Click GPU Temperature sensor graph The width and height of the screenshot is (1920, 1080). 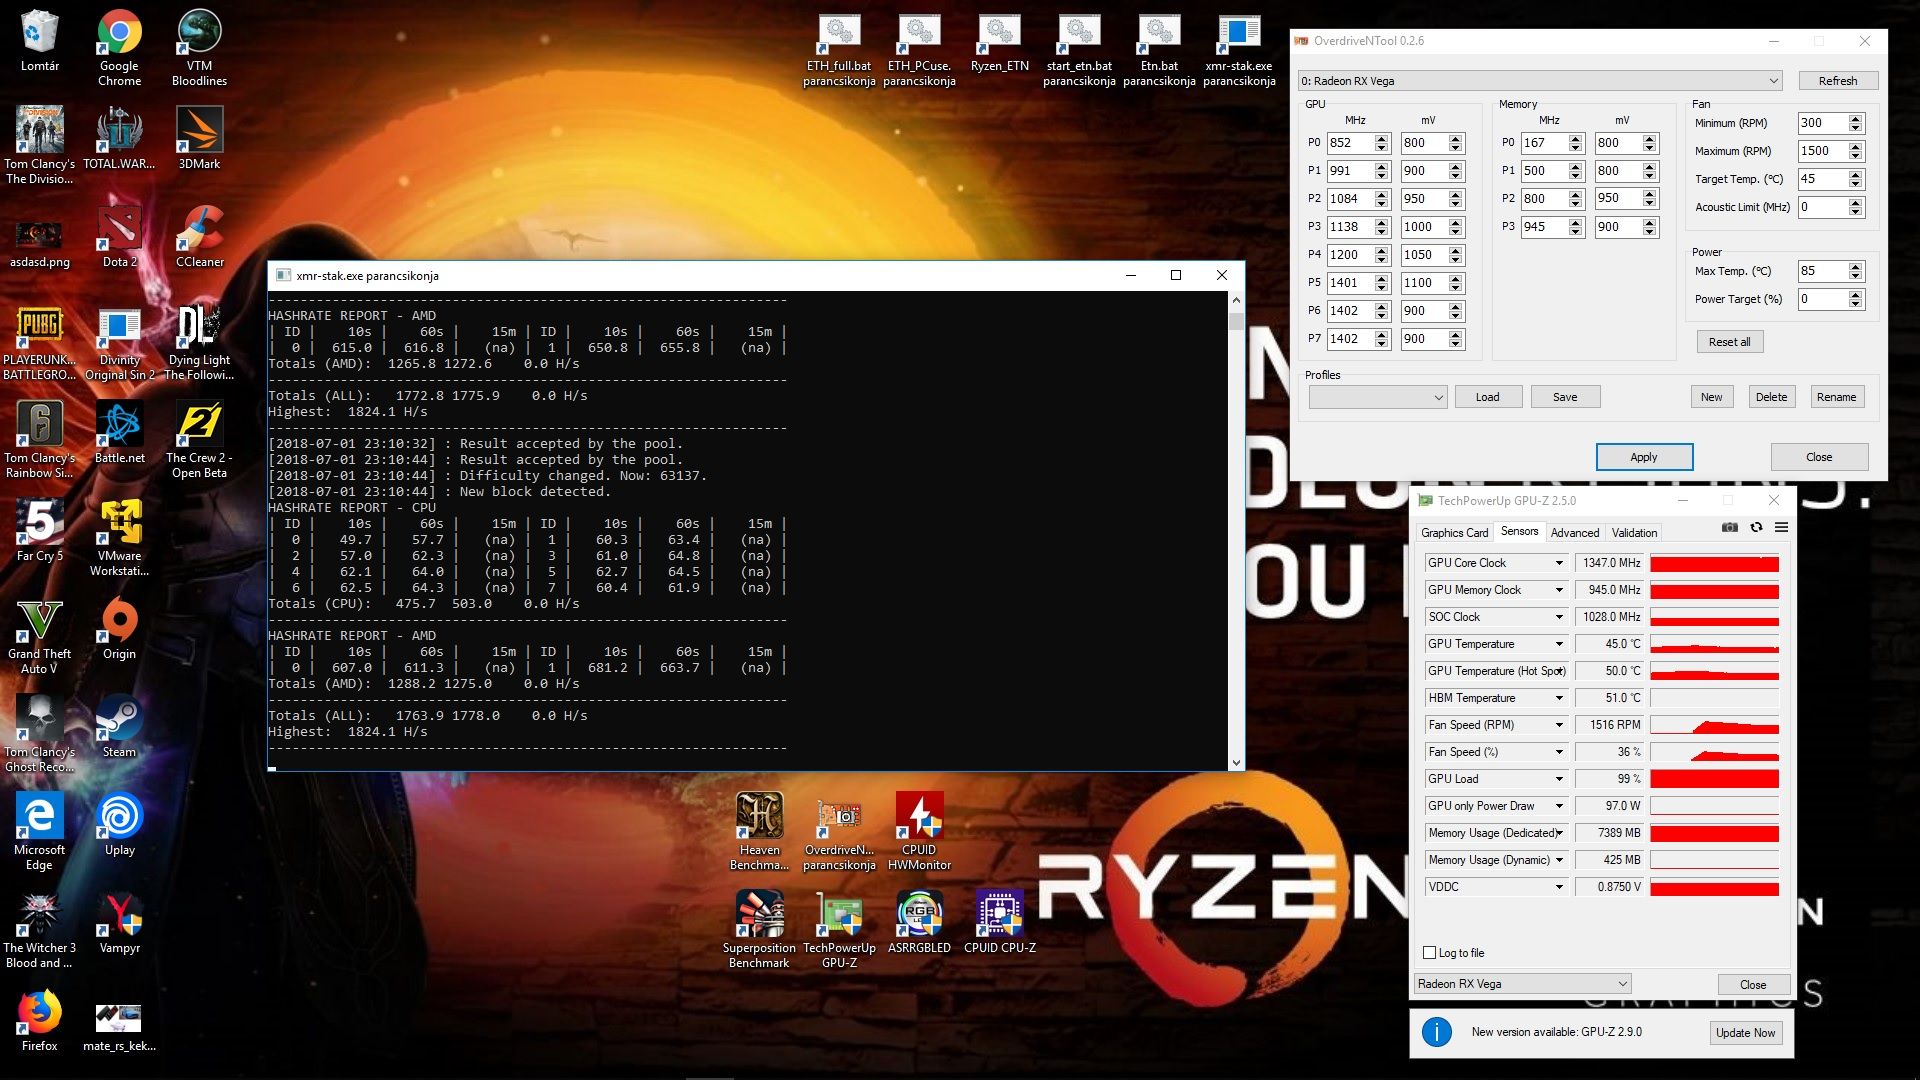1714,644
